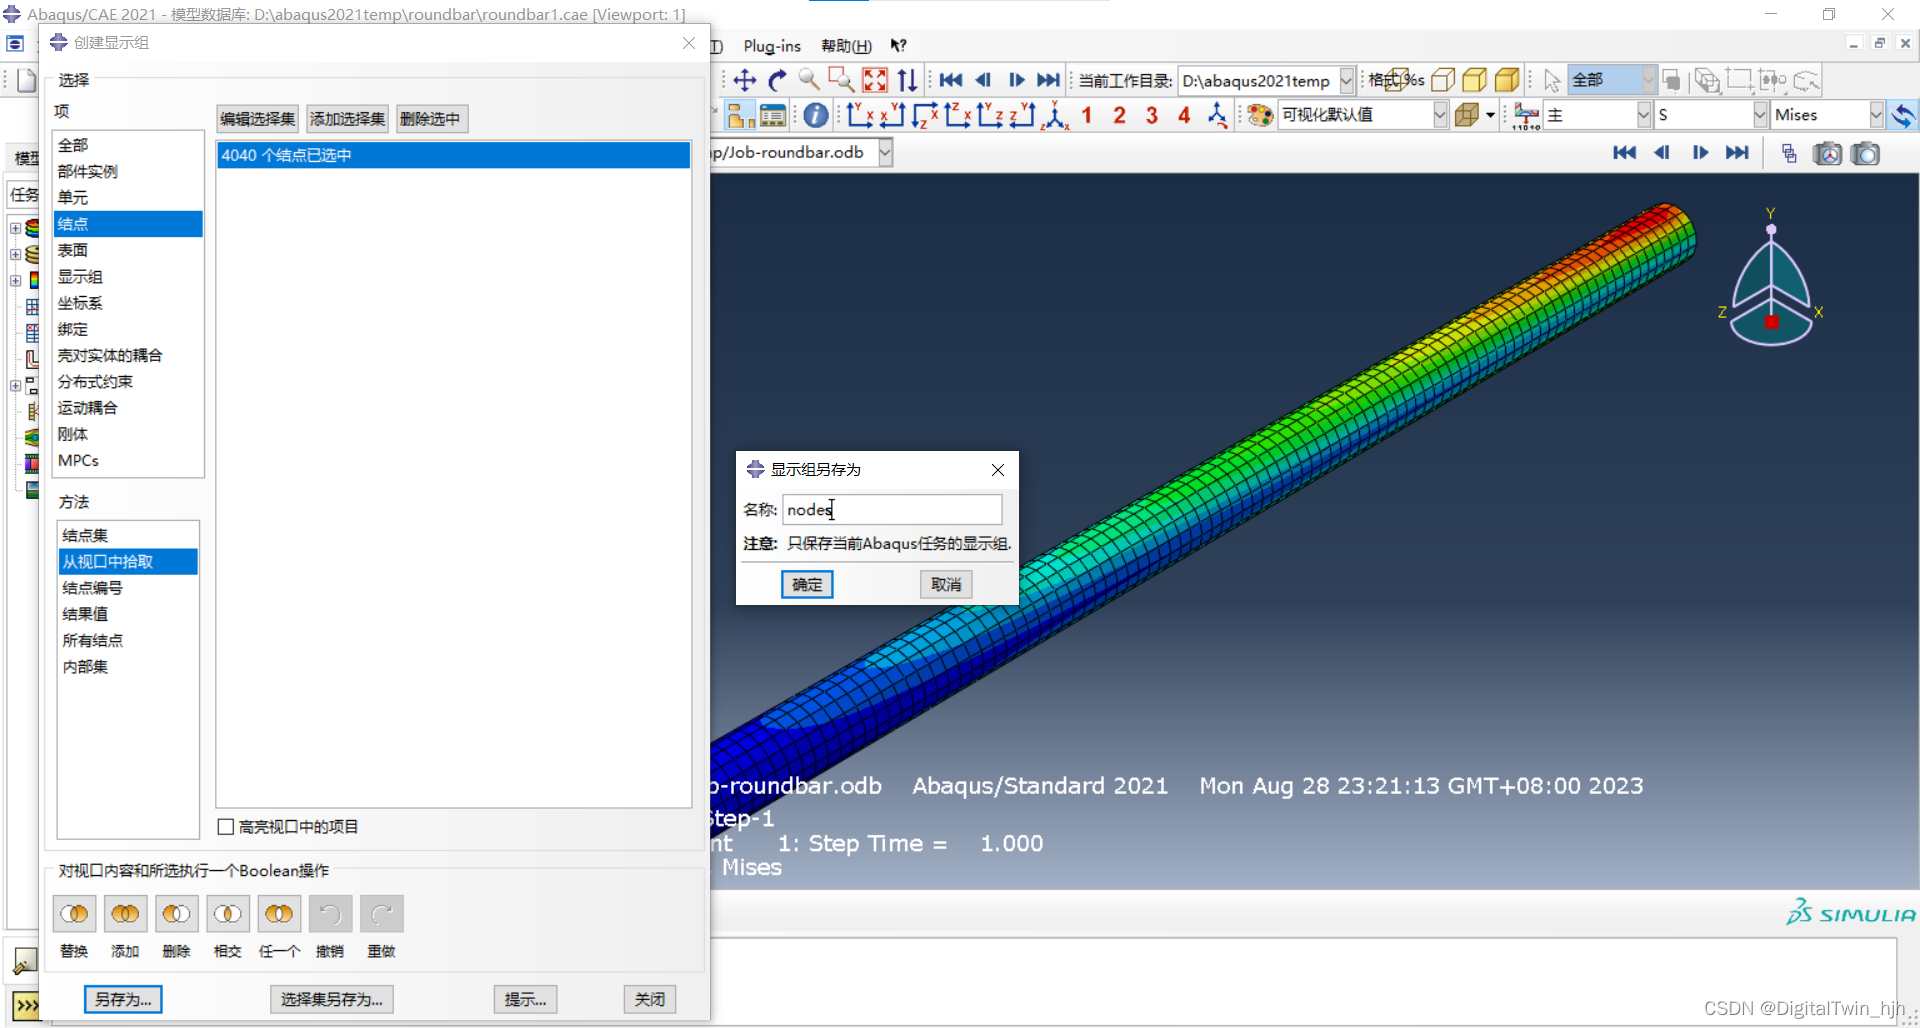
Task: Click the blue sync arrows icon
Action: click(x=1903, y=115)
